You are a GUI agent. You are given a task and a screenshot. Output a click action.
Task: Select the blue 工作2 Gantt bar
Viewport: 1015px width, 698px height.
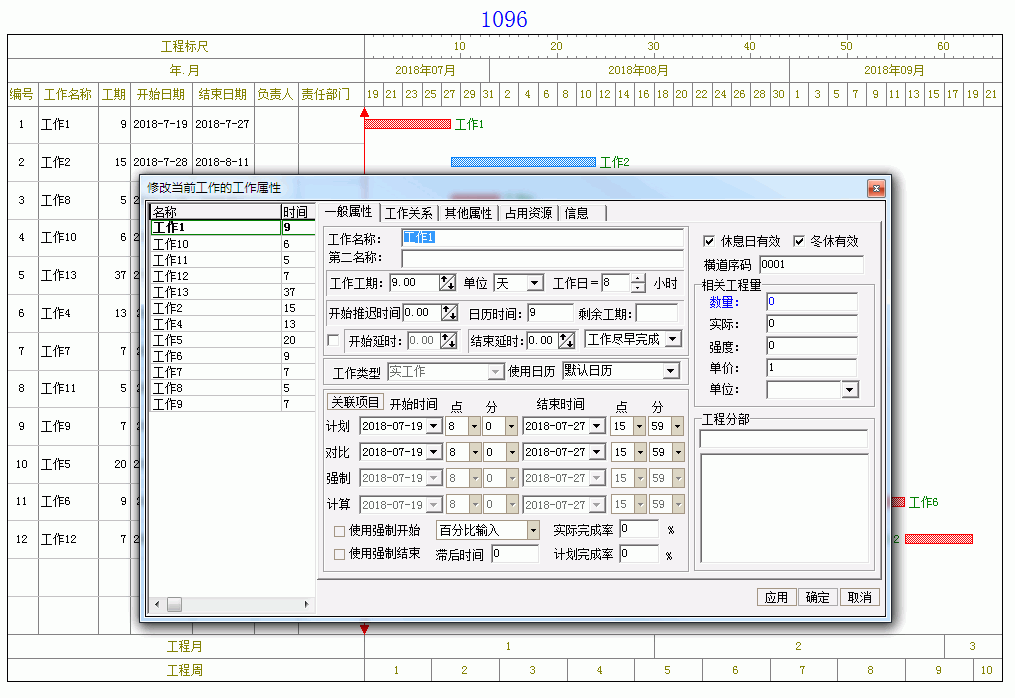[523, 162]
